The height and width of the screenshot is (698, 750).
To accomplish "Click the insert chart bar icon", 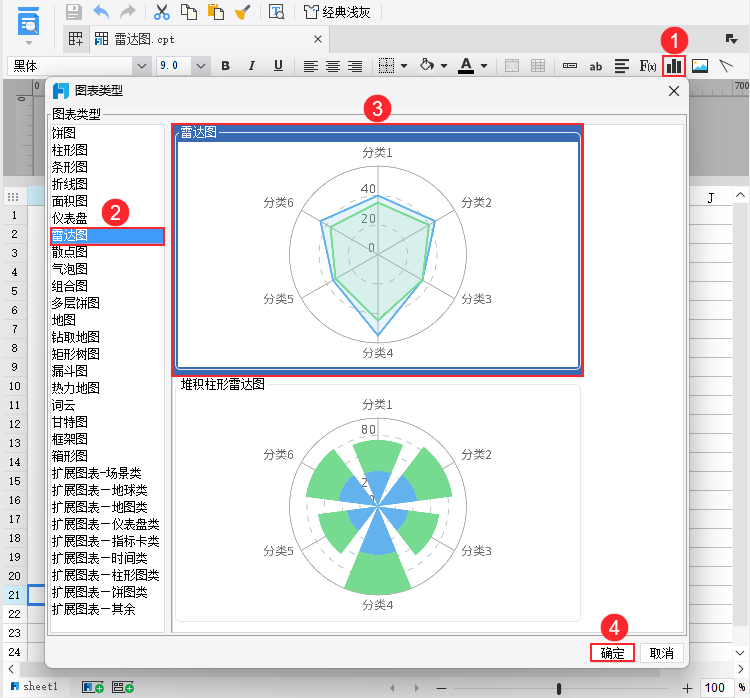I will [x=674, y=66].
